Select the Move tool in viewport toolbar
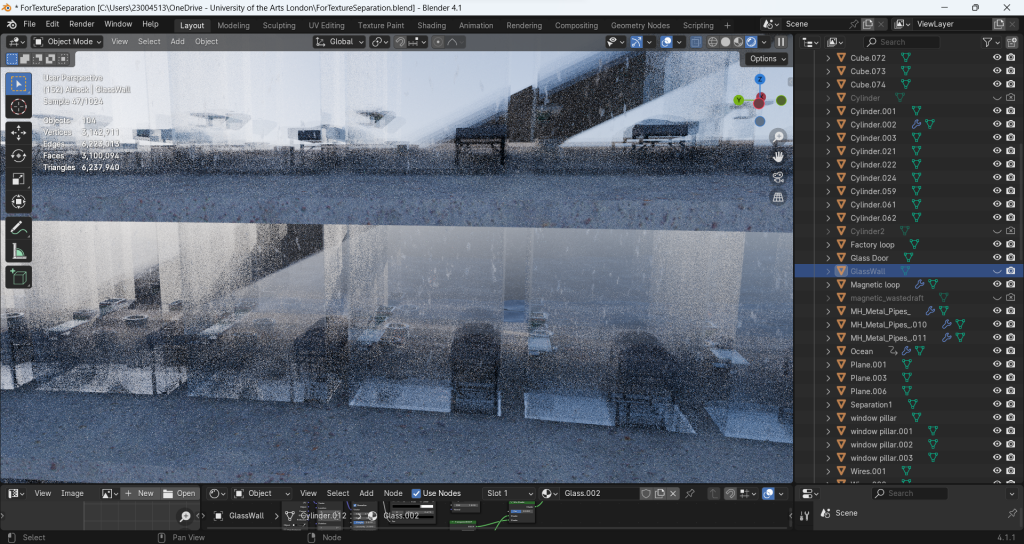1024x544 pixels. (19, 131)
